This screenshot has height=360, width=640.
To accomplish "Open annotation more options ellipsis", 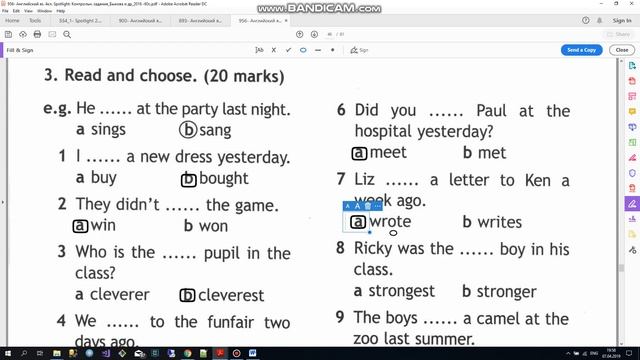I will click(x=378, y=207).
